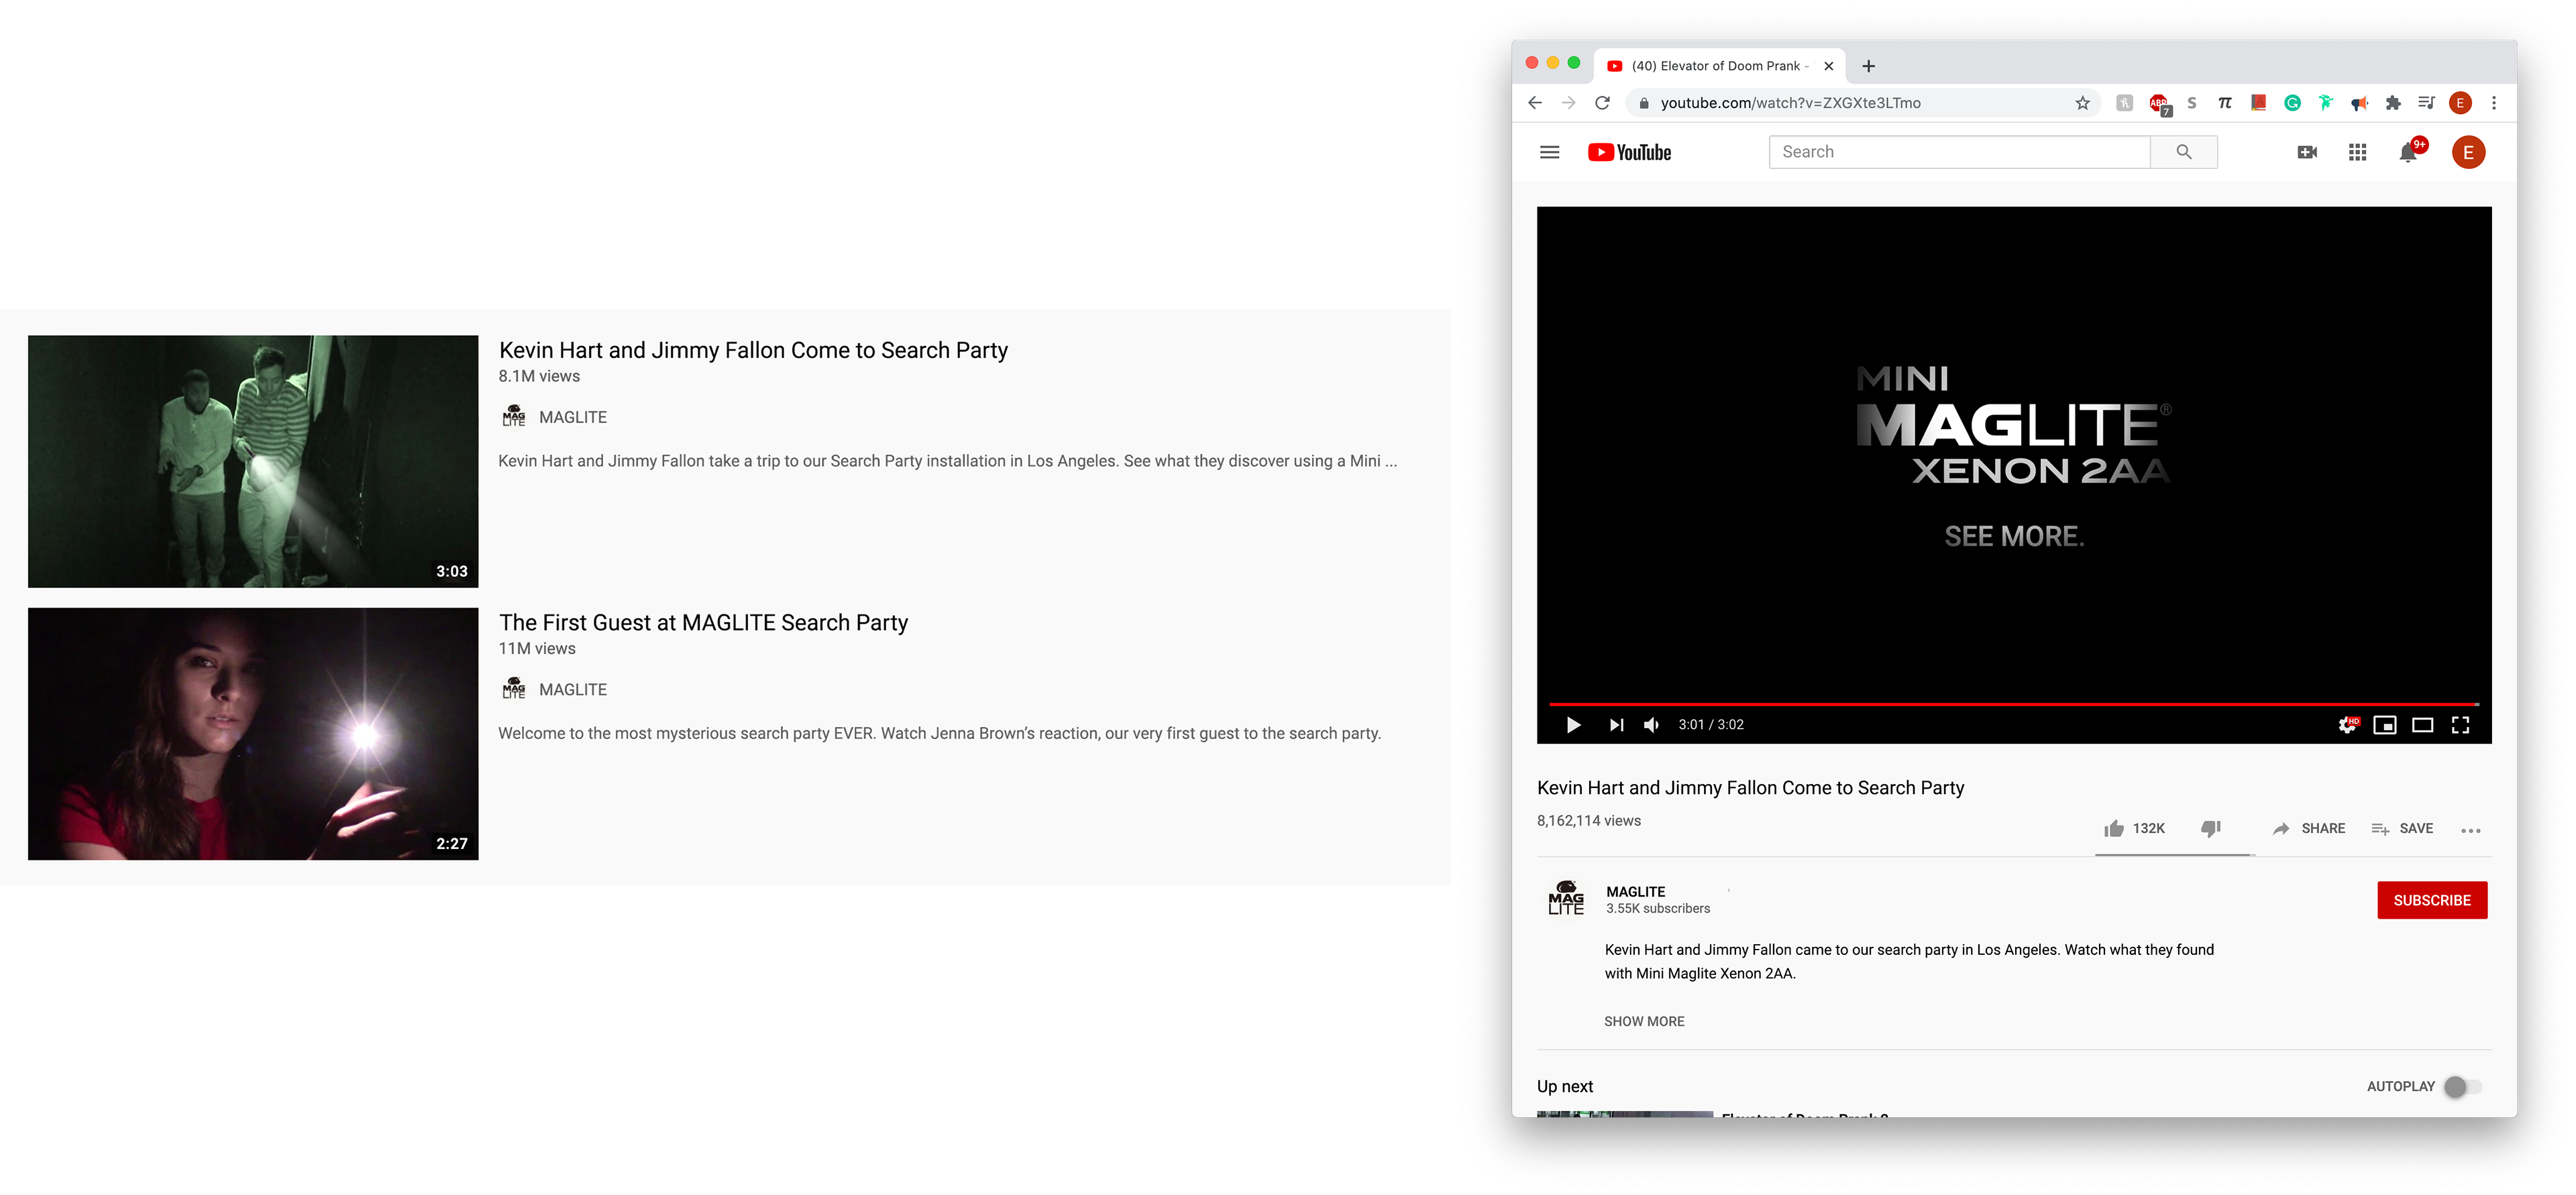Open the MAGLITE channel name link

(1636, 892)
